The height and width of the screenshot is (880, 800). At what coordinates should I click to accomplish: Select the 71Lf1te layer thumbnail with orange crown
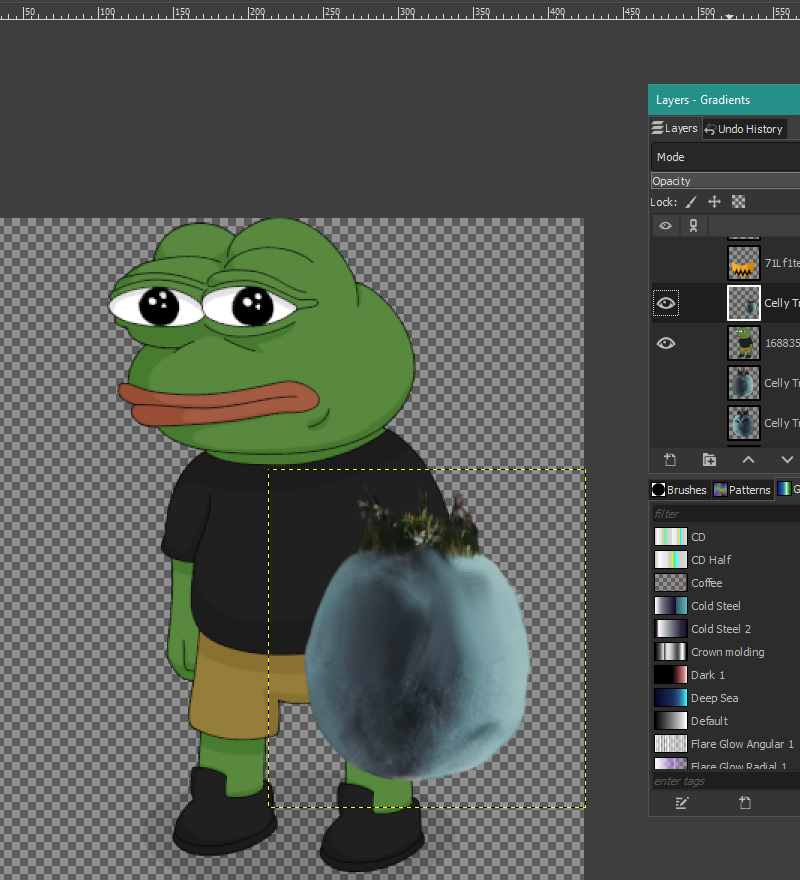[744, 263]
